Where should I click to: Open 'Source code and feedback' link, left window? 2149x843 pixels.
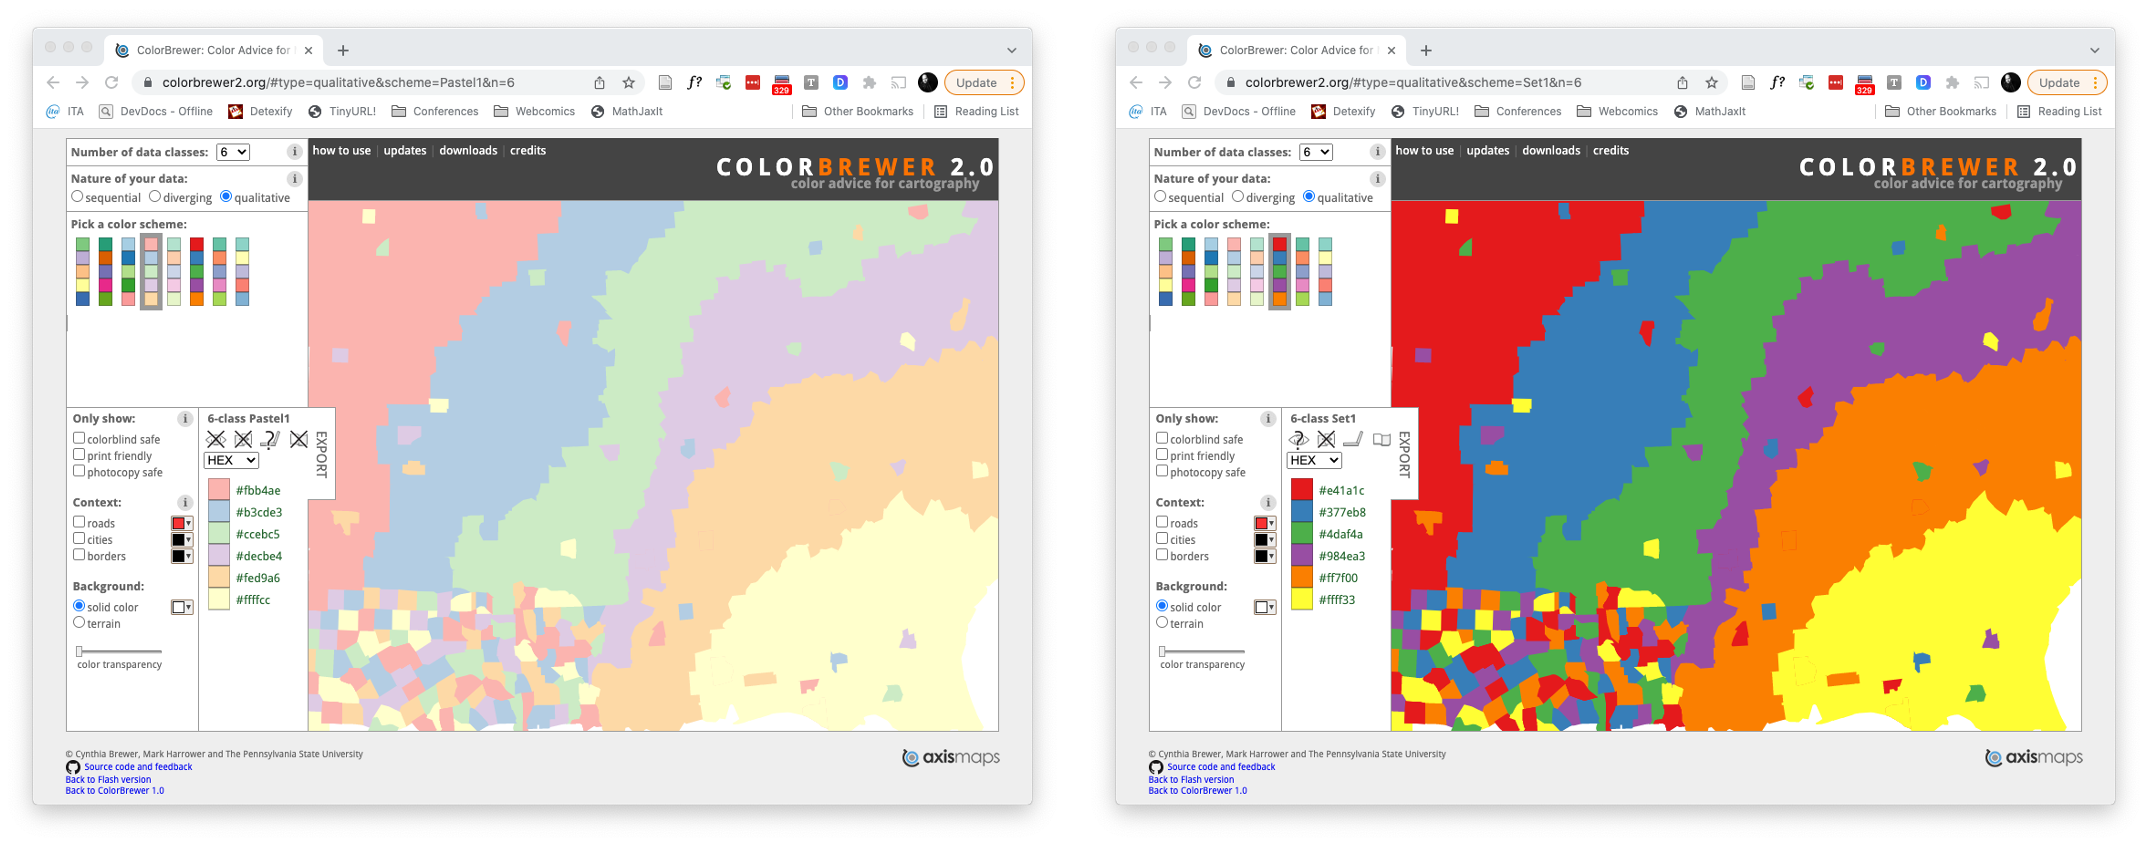[x=138, y=767]
